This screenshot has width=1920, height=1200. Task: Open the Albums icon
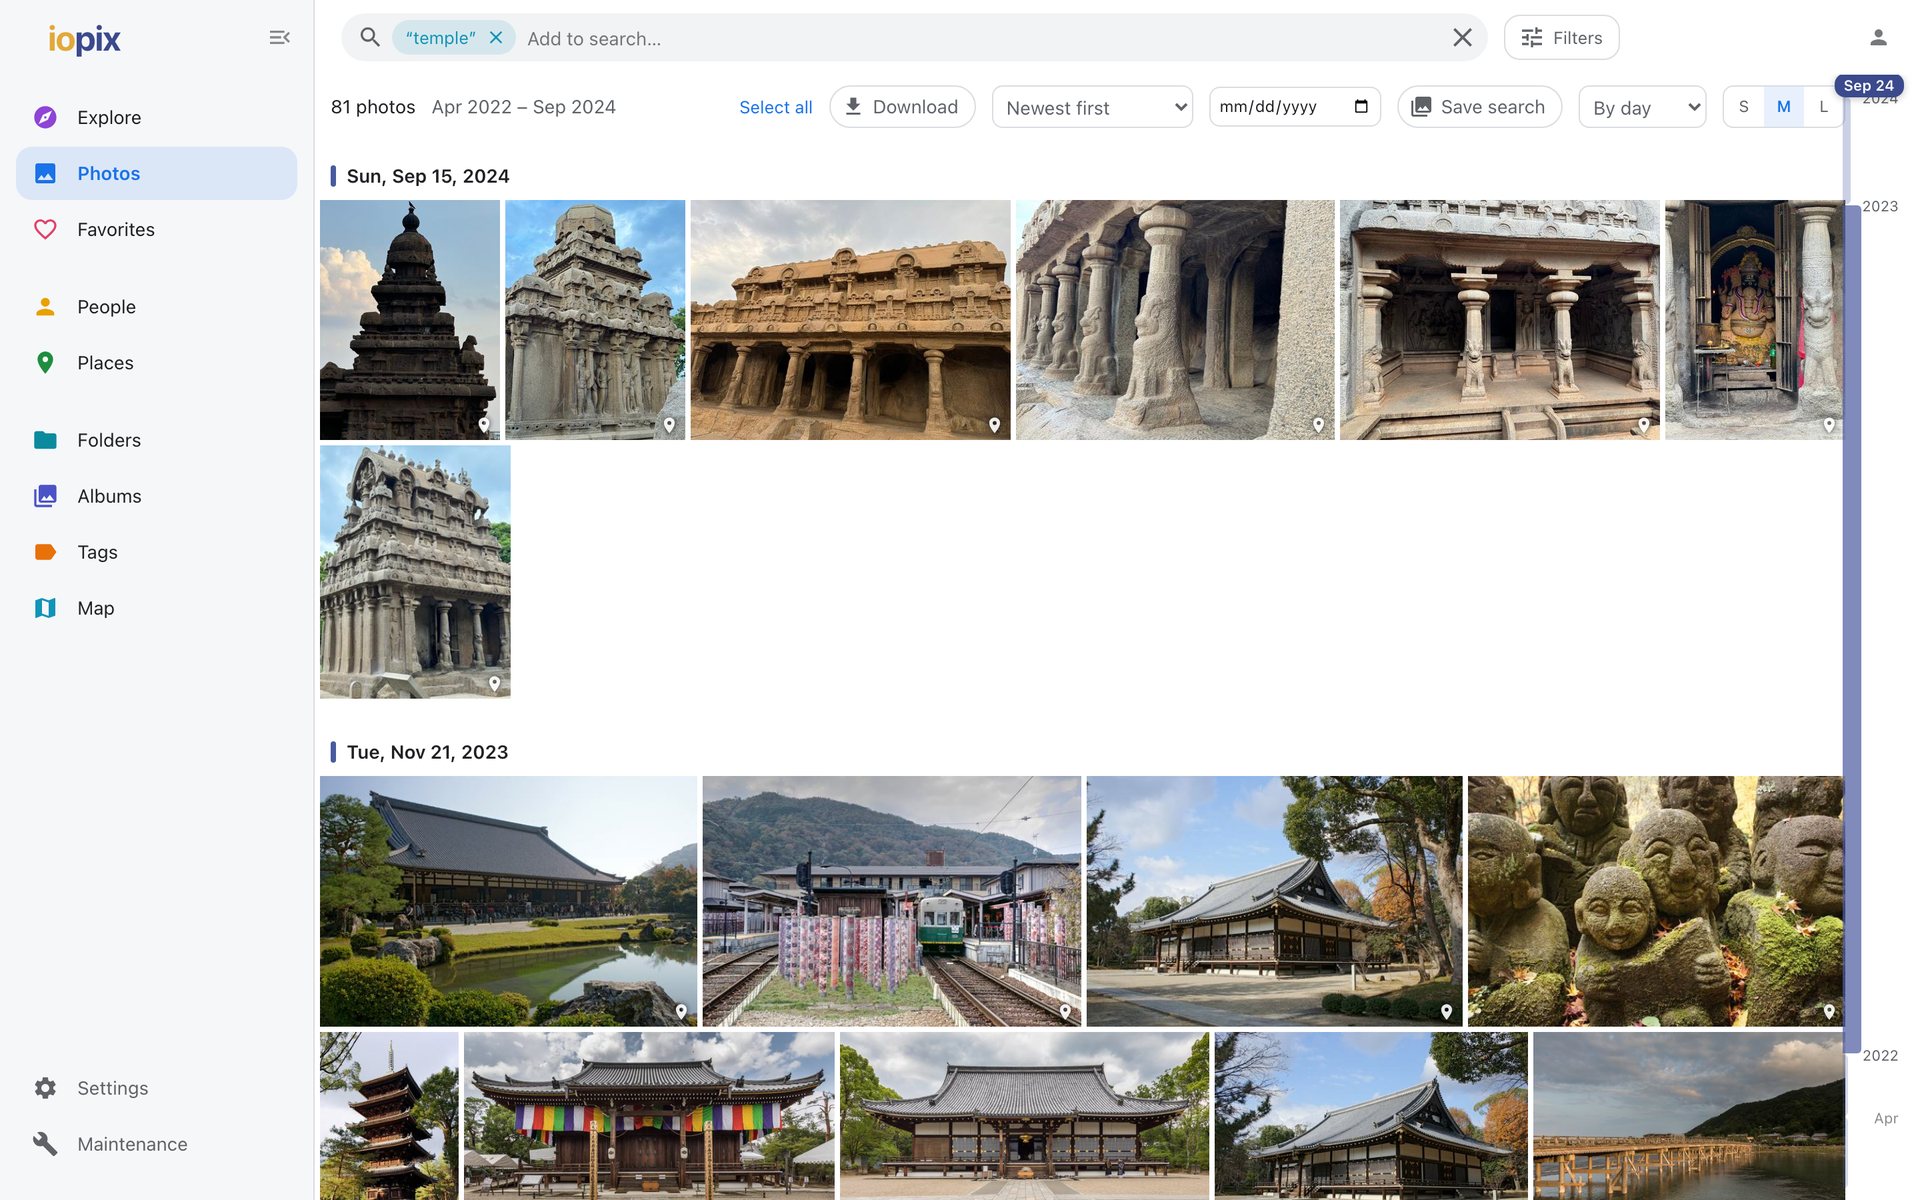click(45, 496)
